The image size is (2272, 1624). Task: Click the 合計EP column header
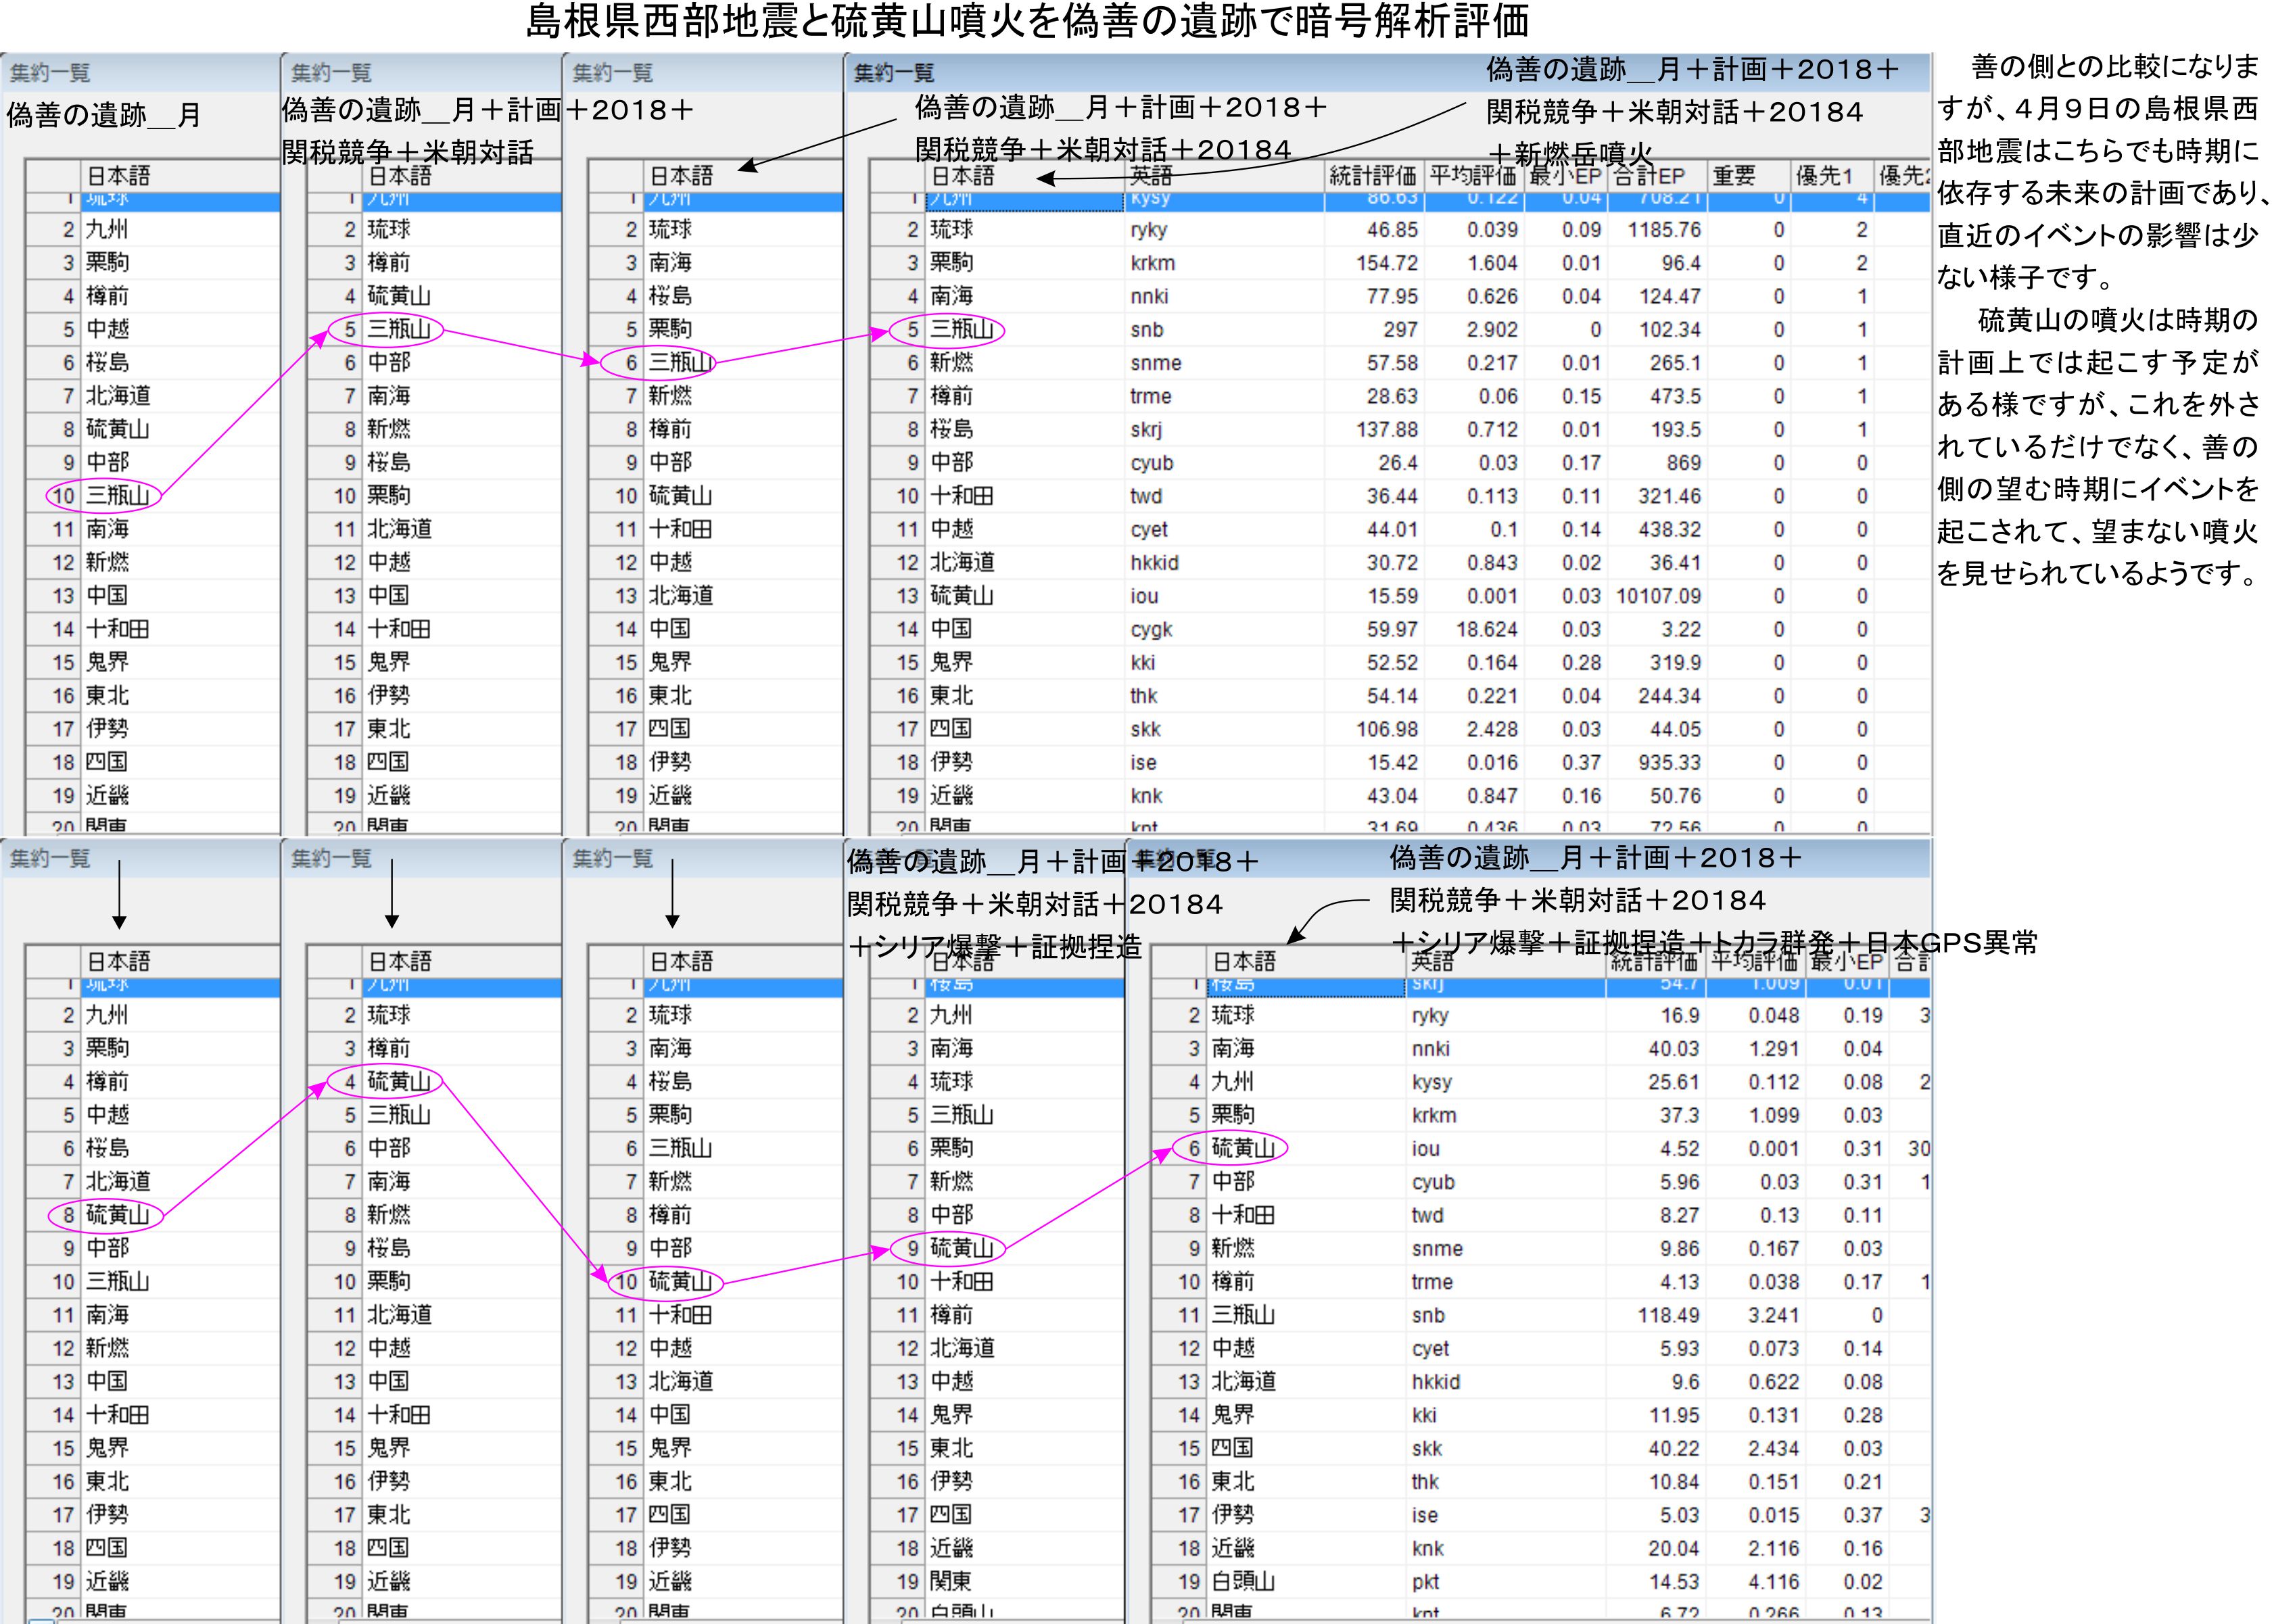tap(1650, 176)
